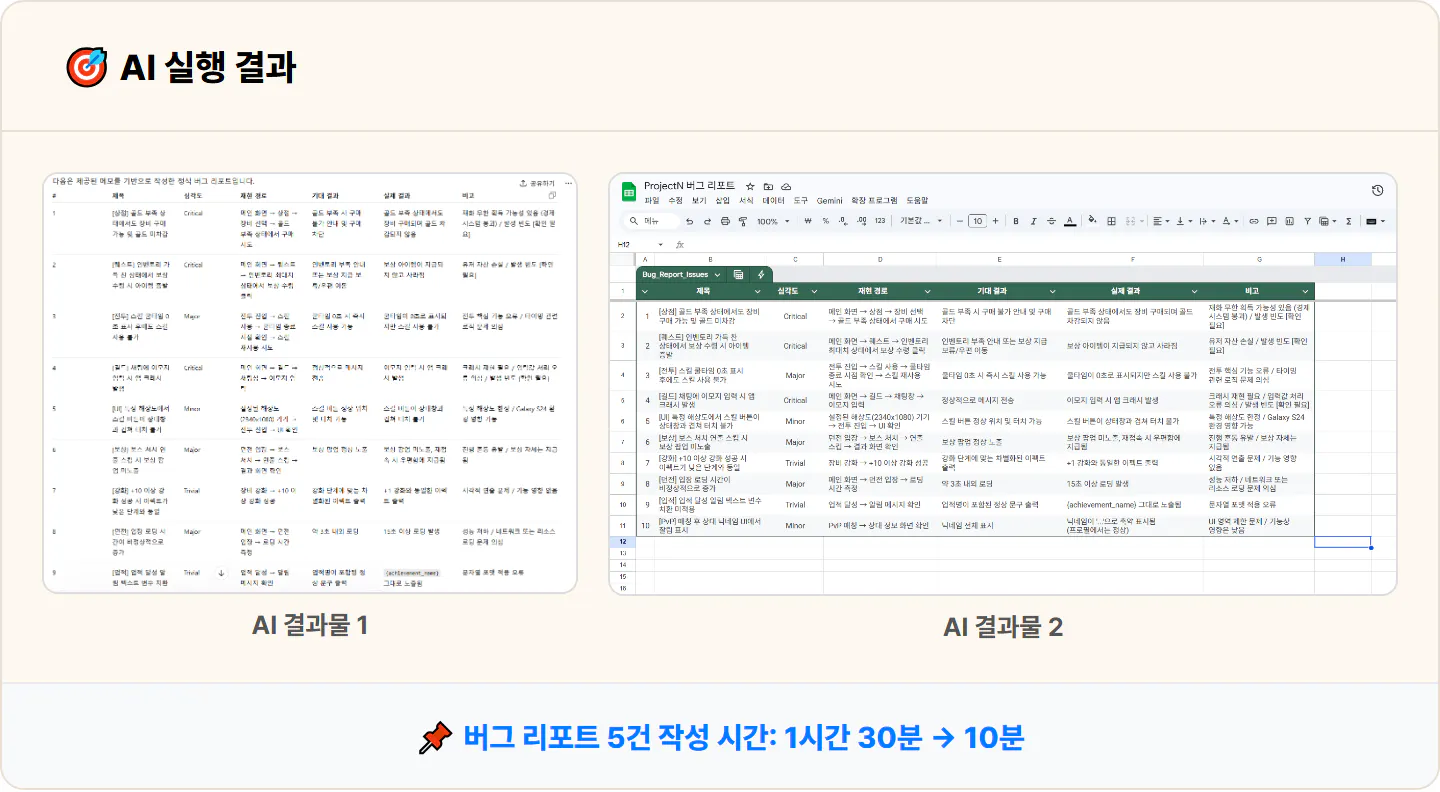Open version history clock icon
Viewport: 1440px width, 792px height.
pyautogui.click(x=1377, y=191)
